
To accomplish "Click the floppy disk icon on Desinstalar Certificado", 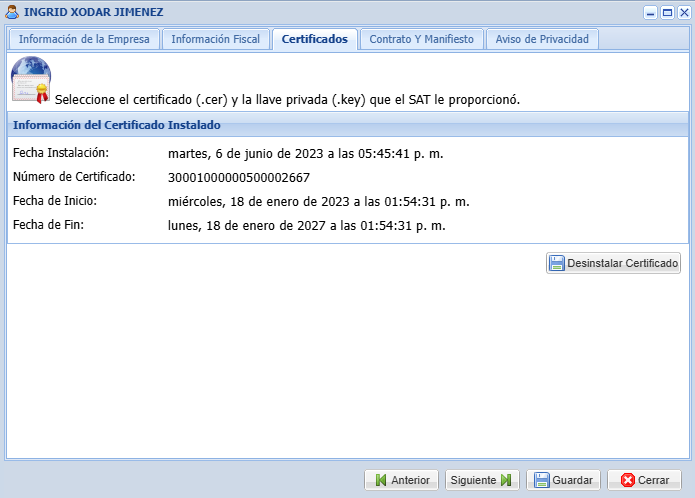I will pyautogui.click(x=557, y=263).
